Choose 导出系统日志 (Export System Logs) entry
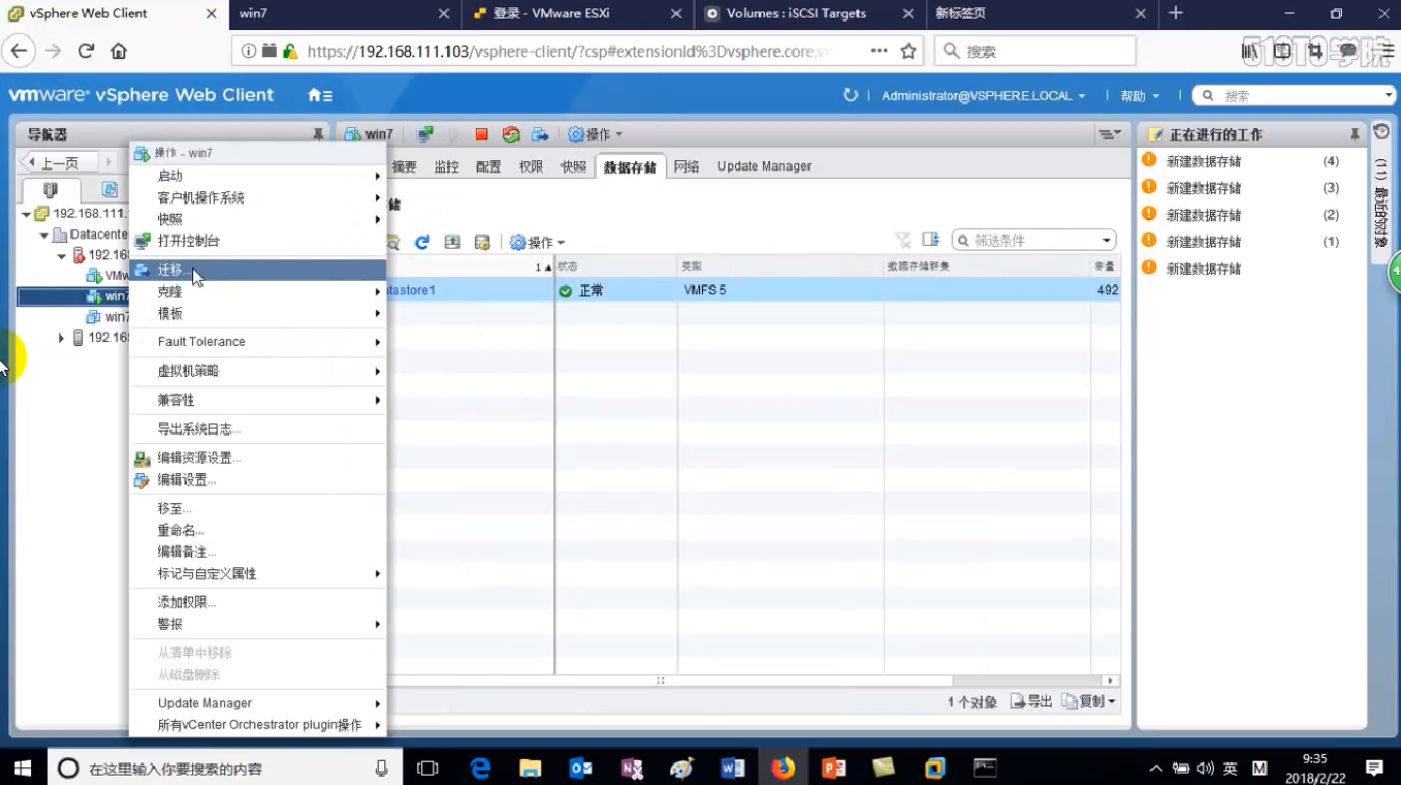Screen dimensions: 1401x785 (258, 429)
